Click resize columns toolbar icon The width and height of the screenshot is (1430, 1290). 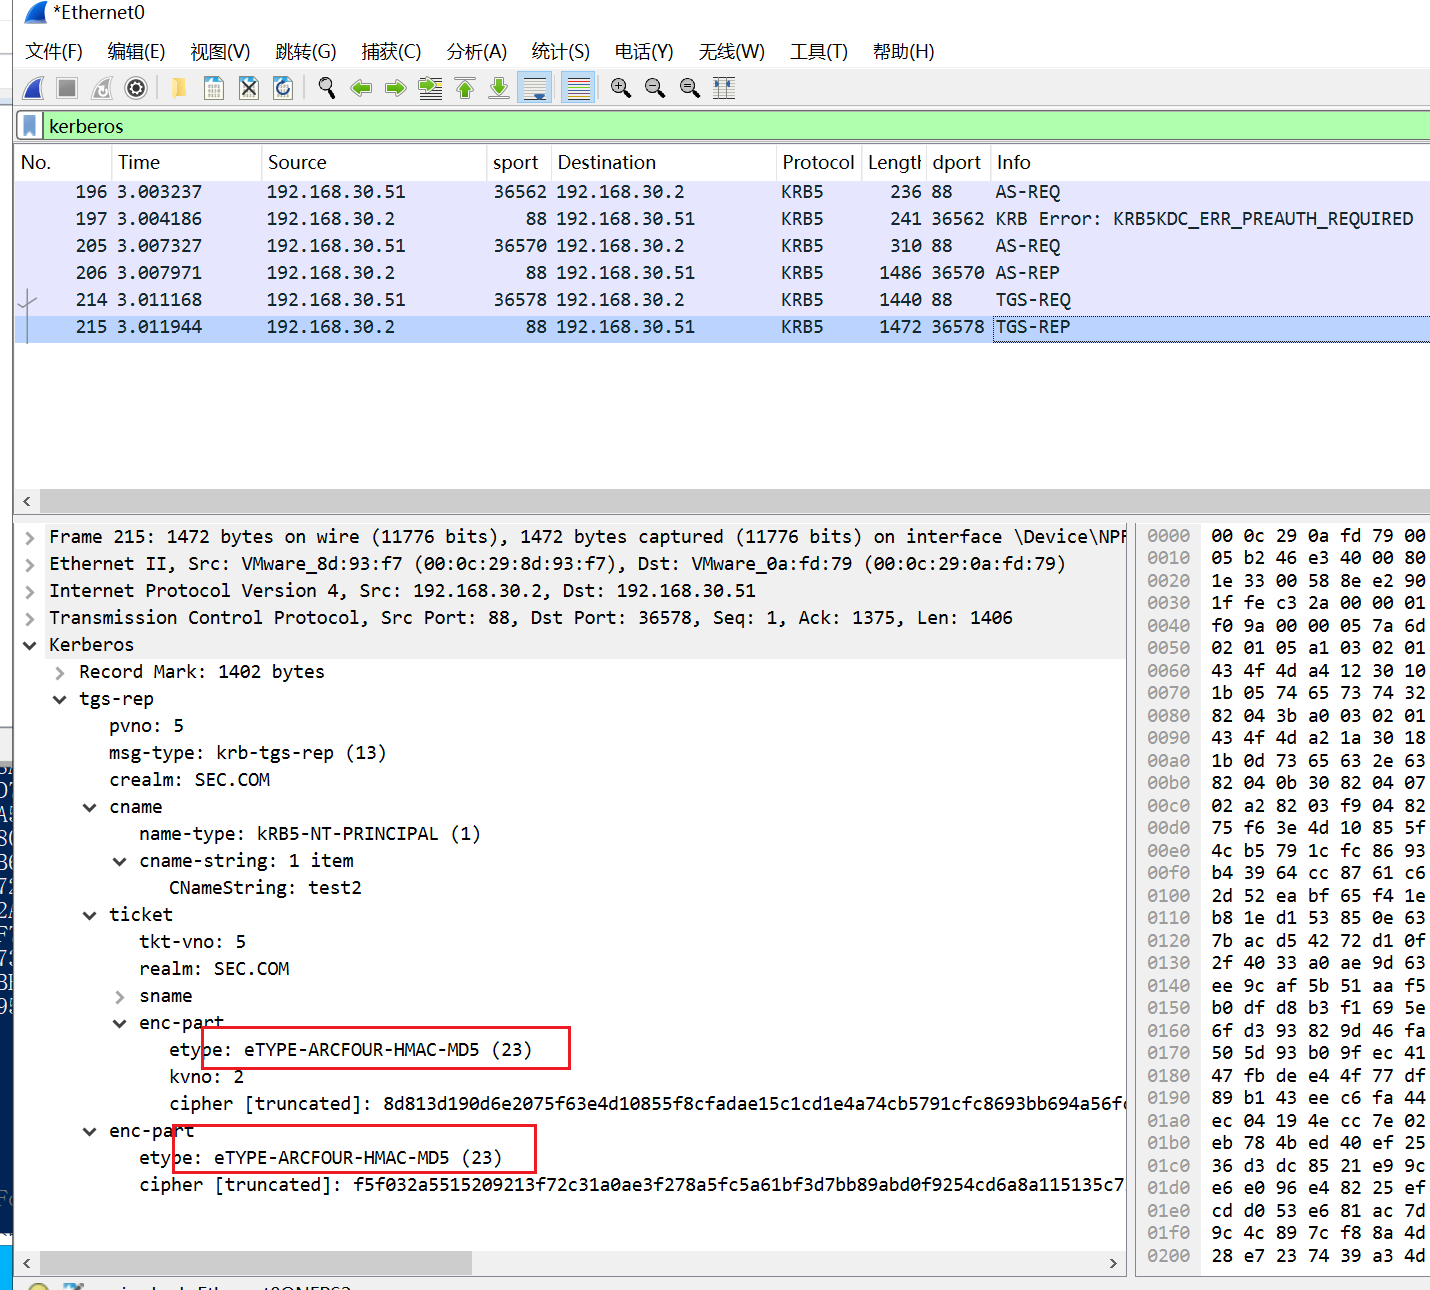pos(724,88)
